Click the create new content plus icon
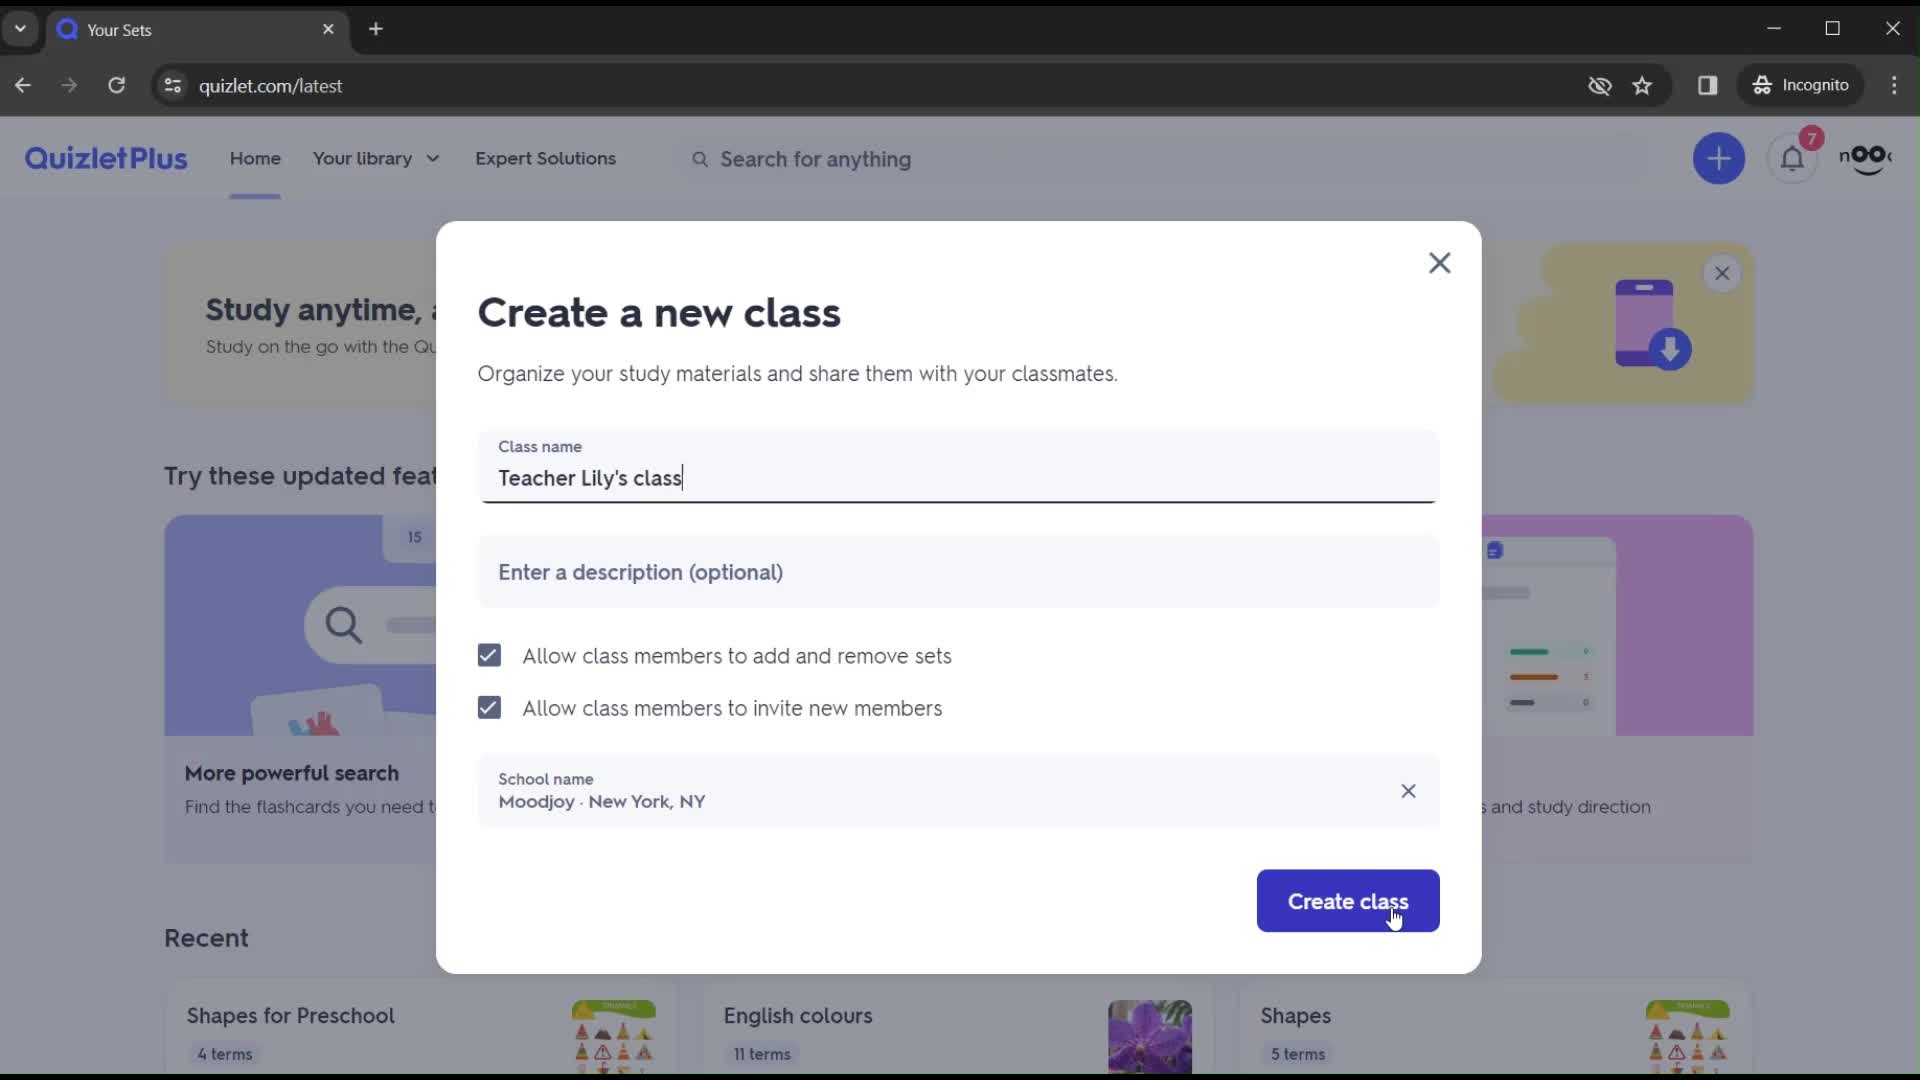 (x=1718, y=158)
